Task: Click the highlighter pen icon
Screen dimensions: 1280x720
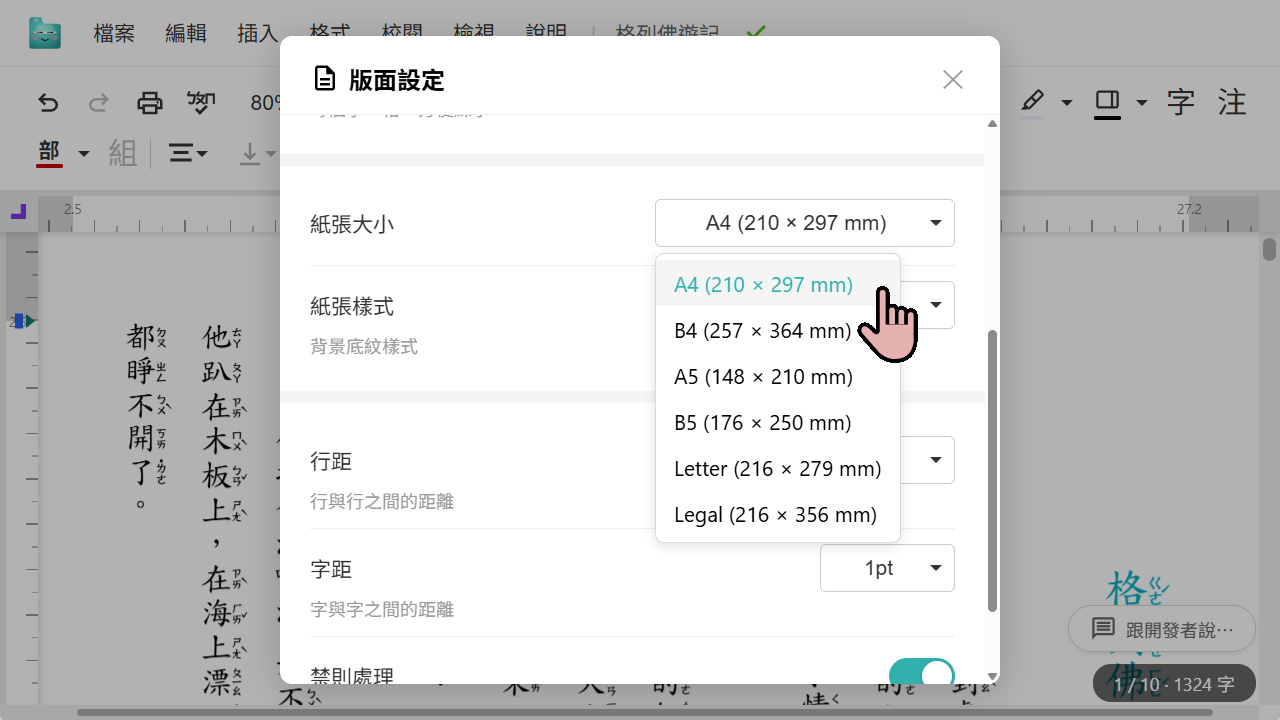Action: pos(1033,102)
